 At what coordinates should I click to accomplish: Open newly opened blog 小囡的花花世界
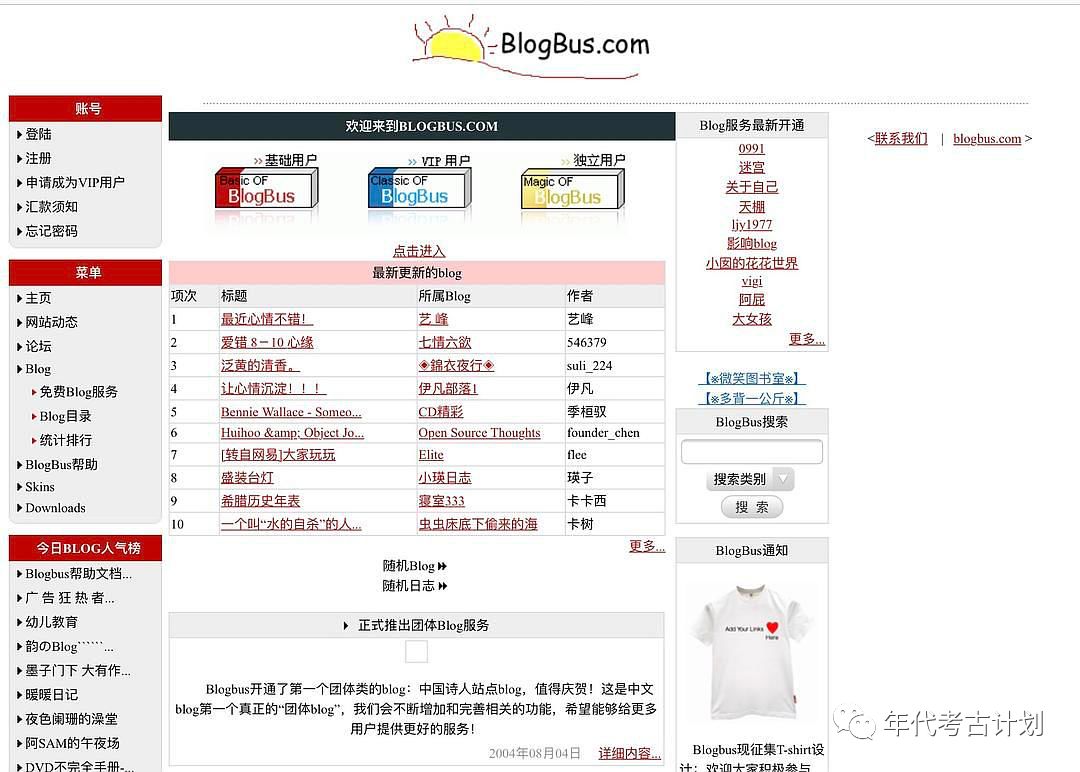751,263
